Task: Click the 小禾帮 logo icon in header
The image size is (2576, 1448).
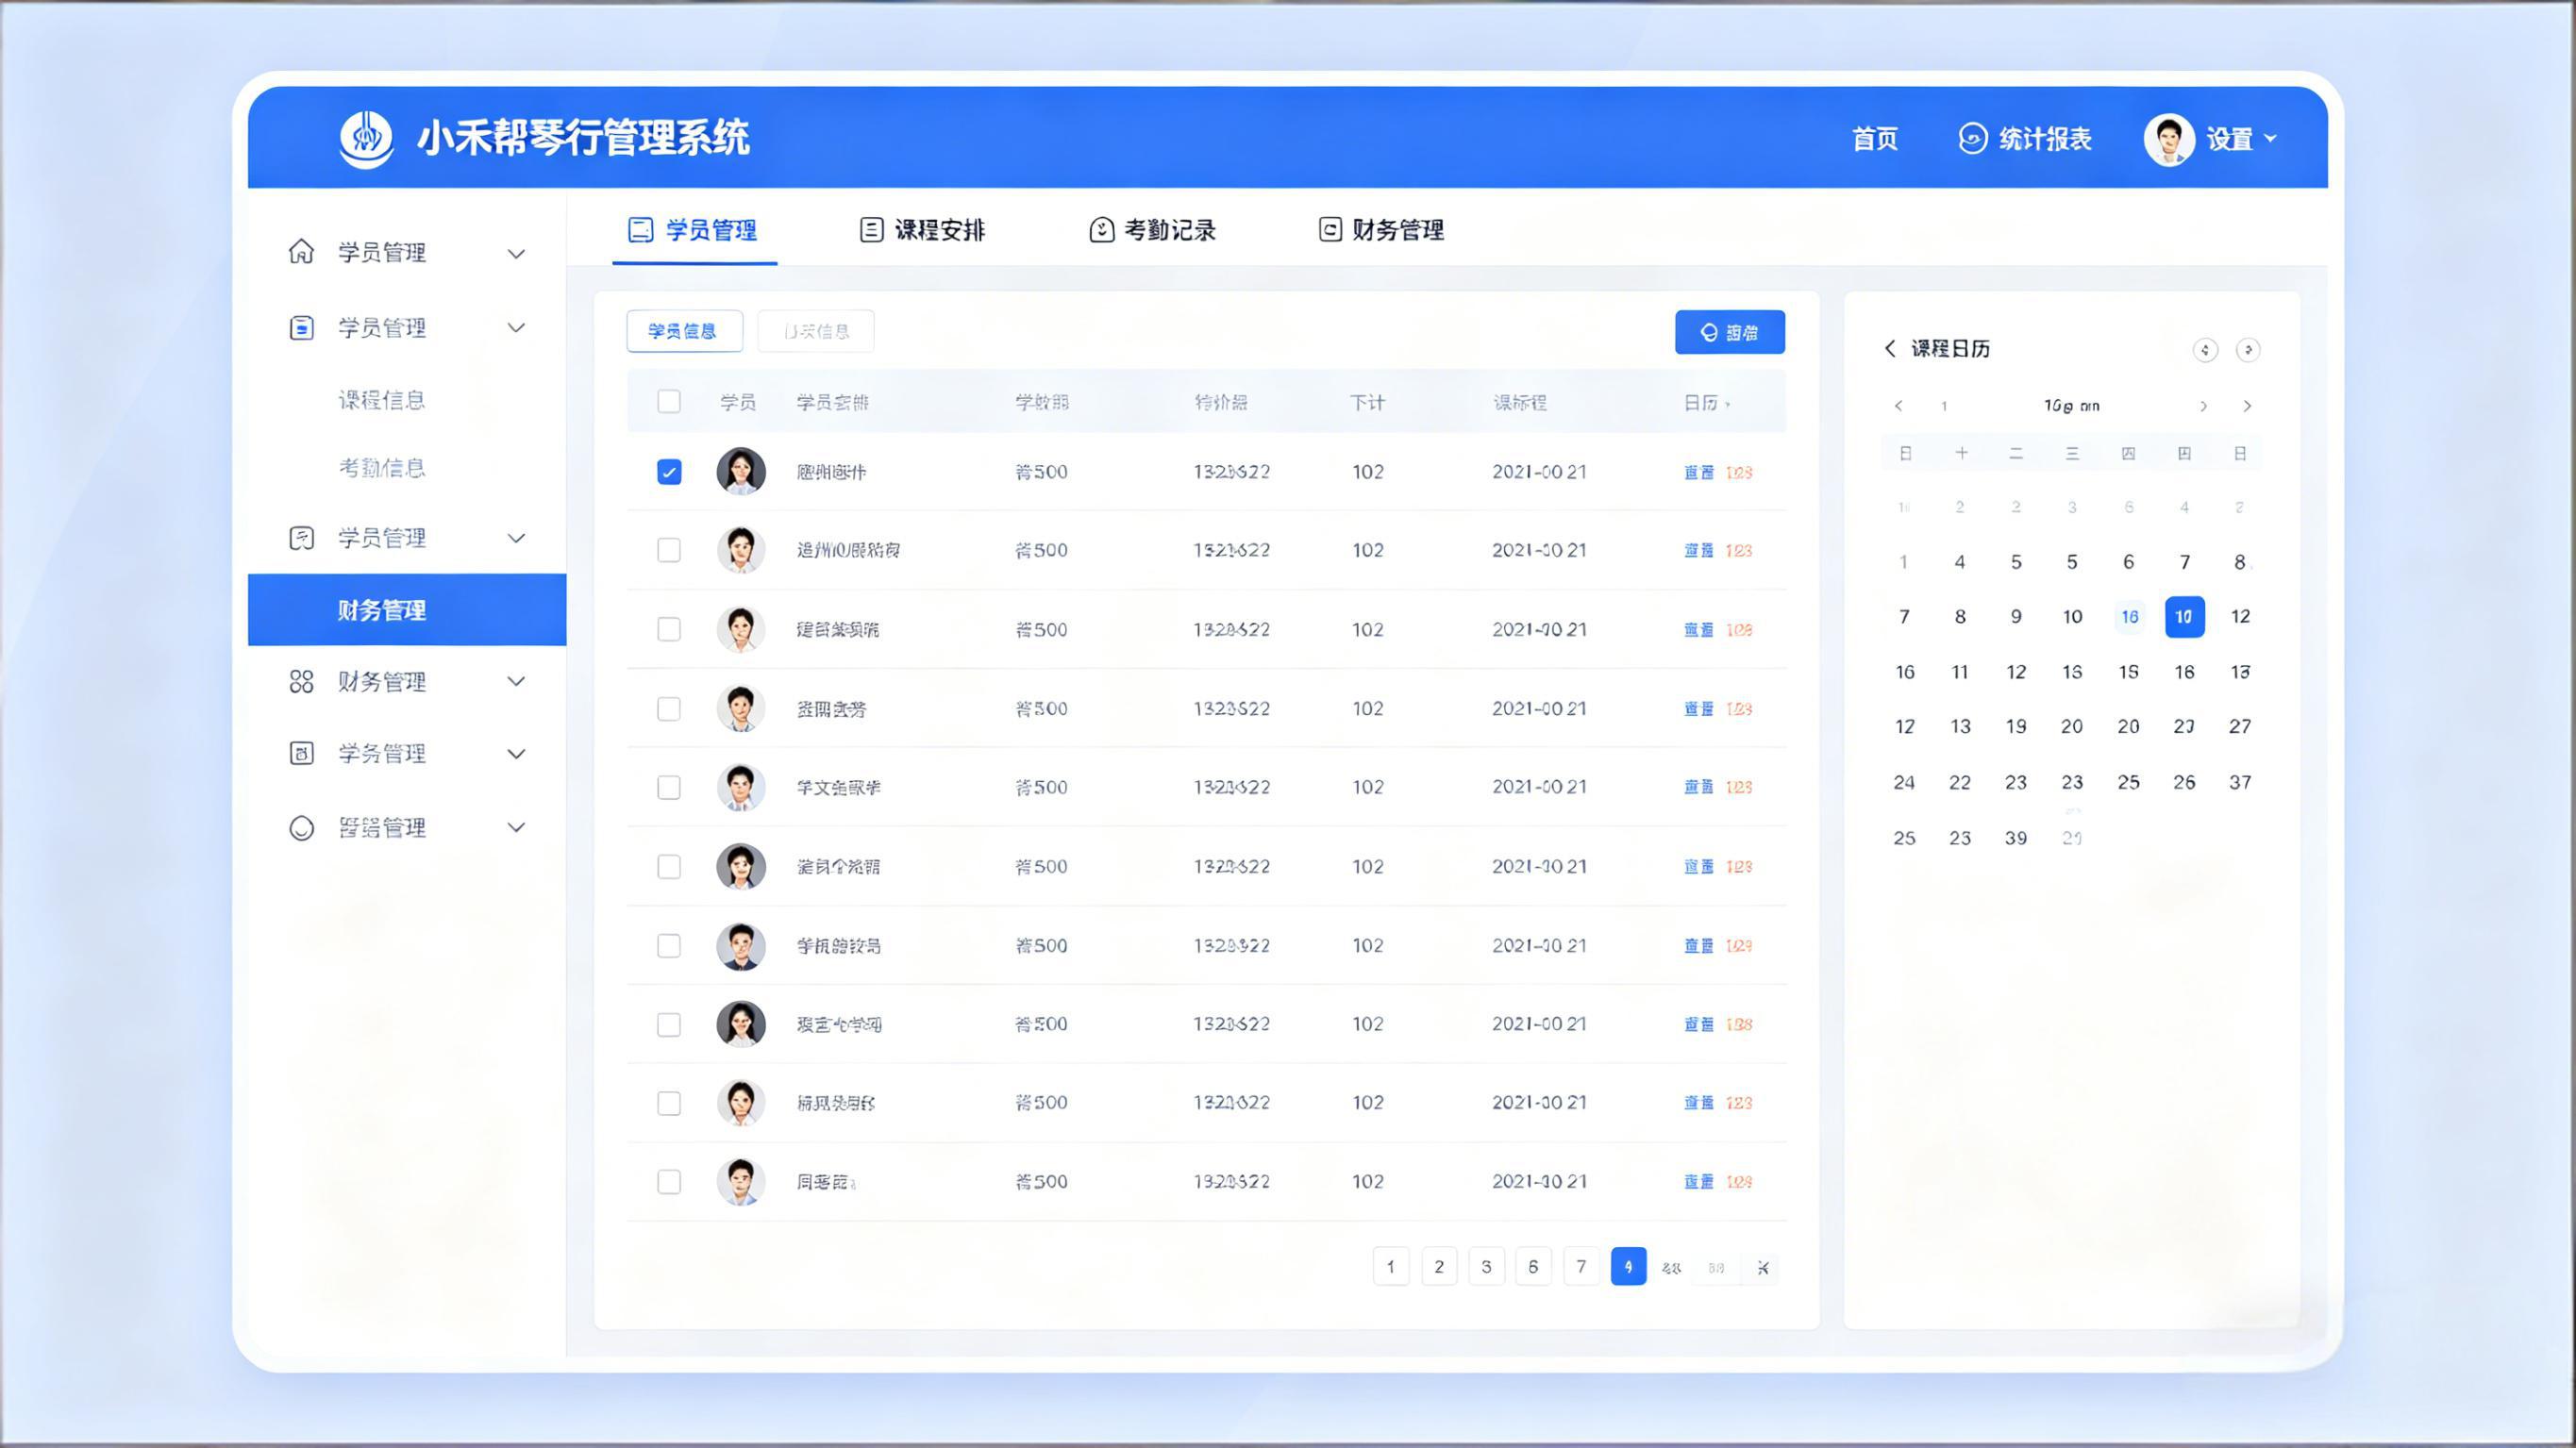Action: click(x=366, y=139)
